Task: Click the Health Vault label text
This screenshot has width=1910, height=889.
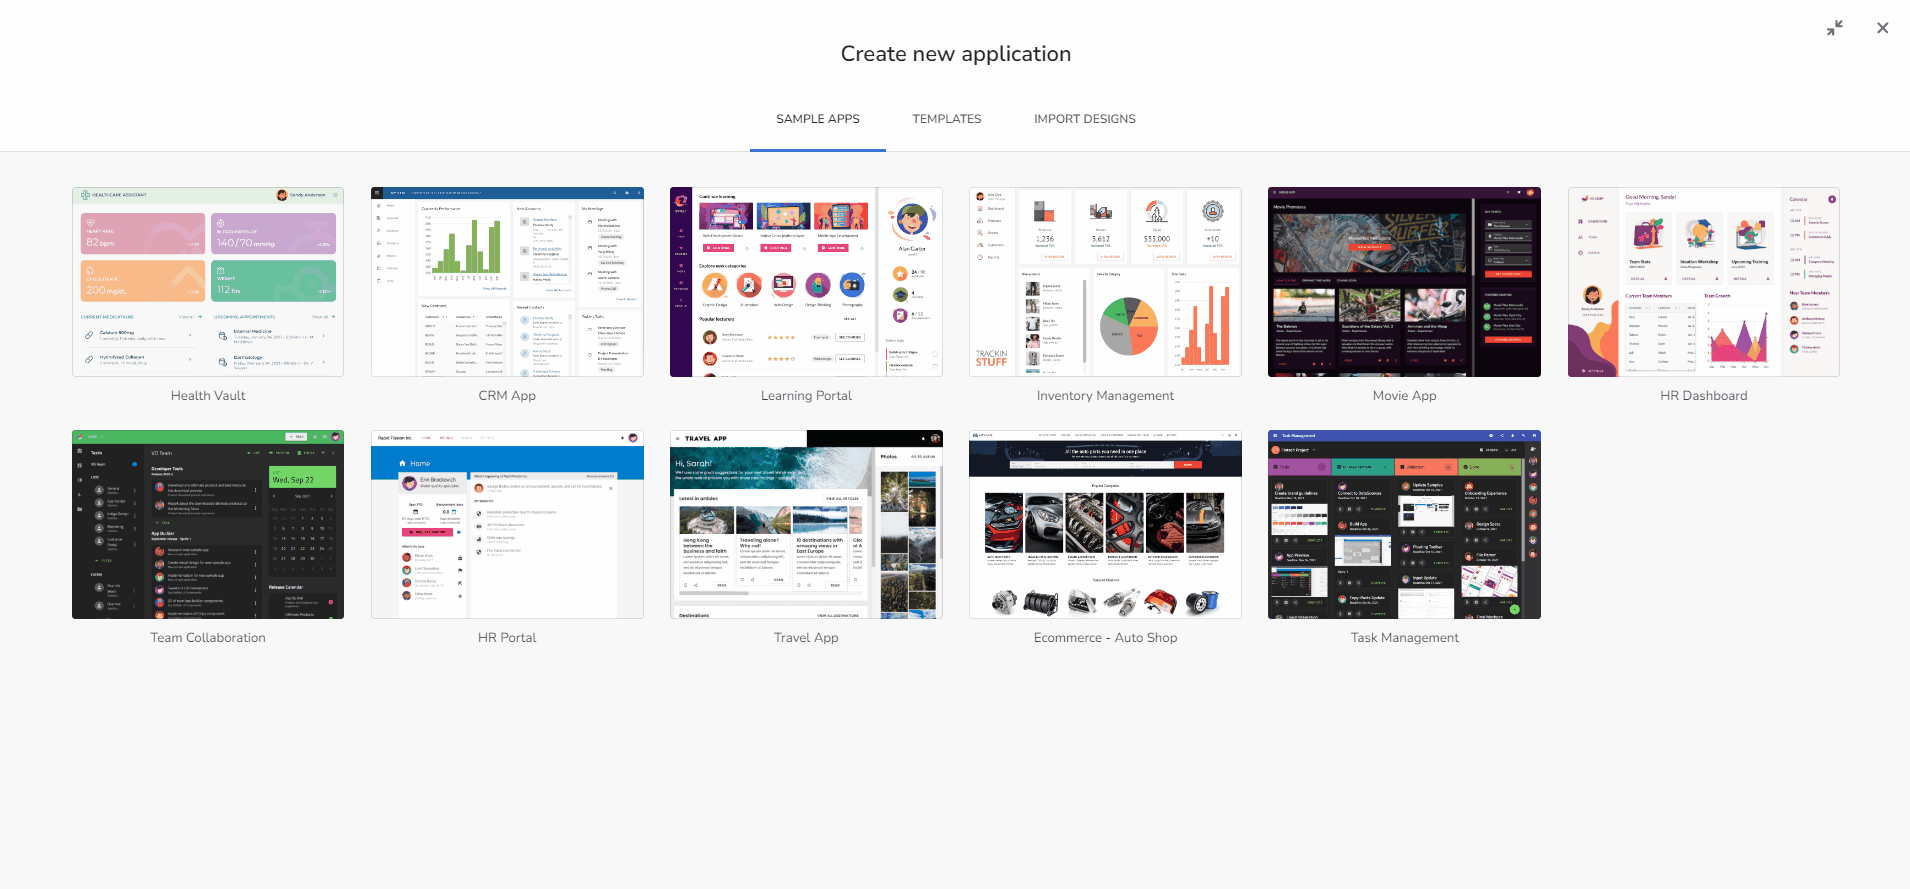Action: [208, 396]
